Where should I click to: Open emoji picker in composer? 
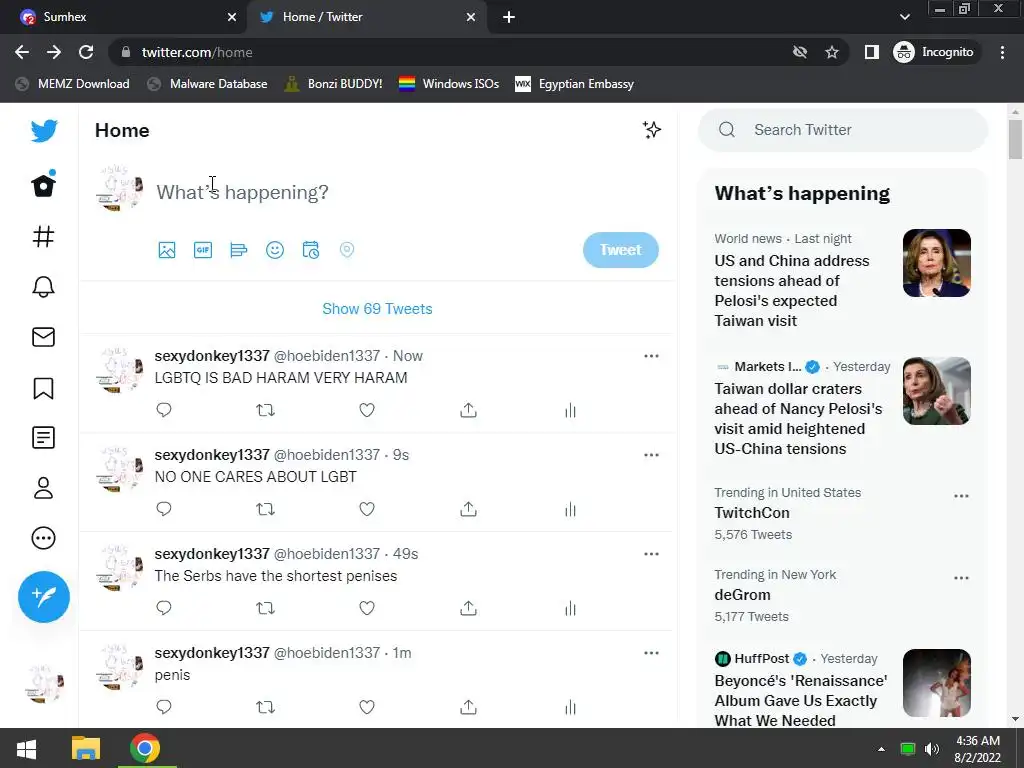(x=274, y=249)
